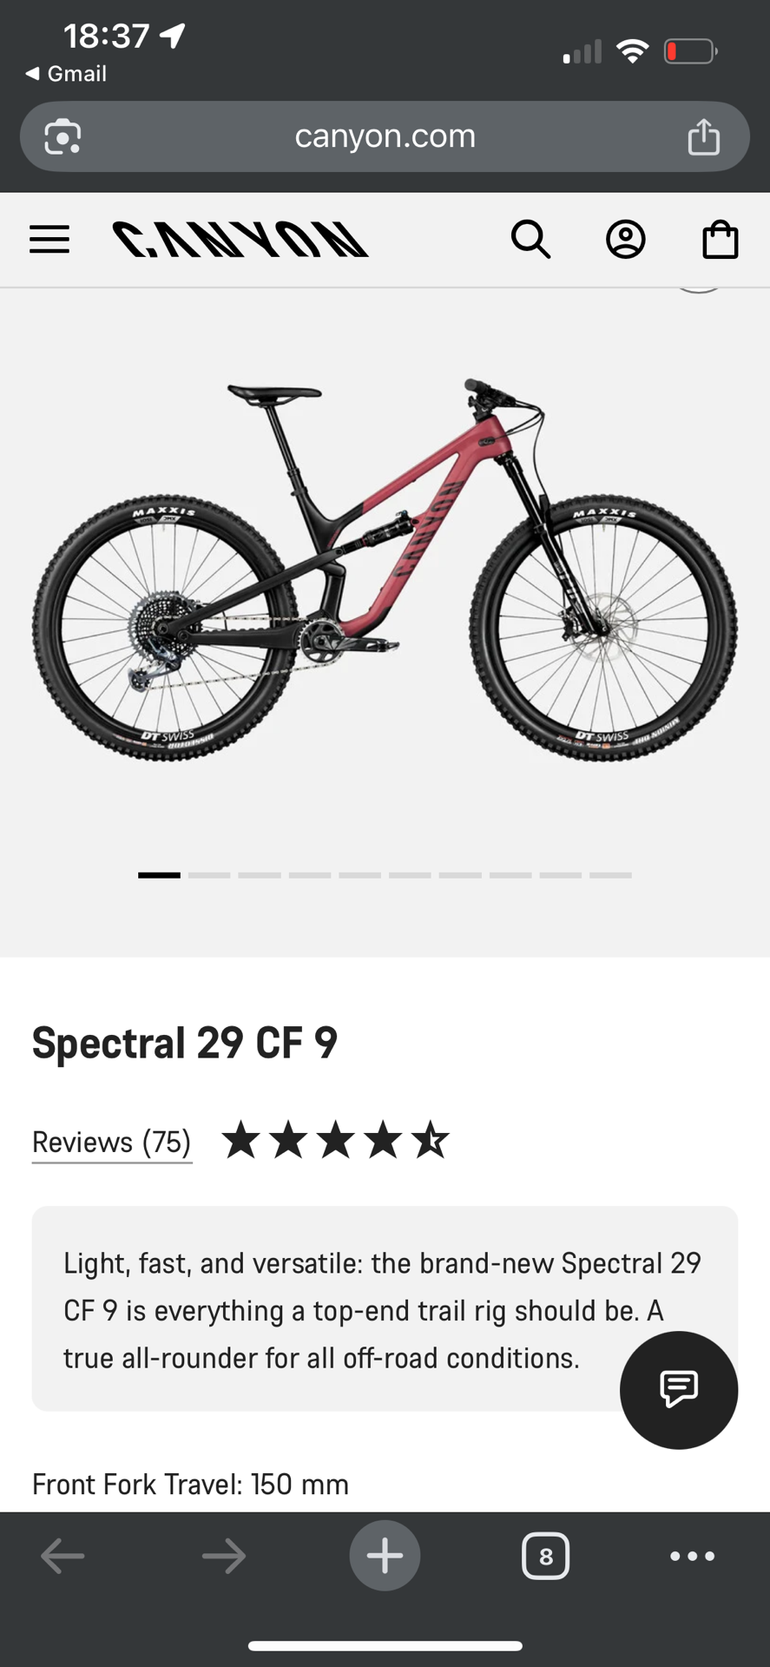Go back to previous page
The height and width of the screenshot is (1667, 770).
click(62, 1556)
